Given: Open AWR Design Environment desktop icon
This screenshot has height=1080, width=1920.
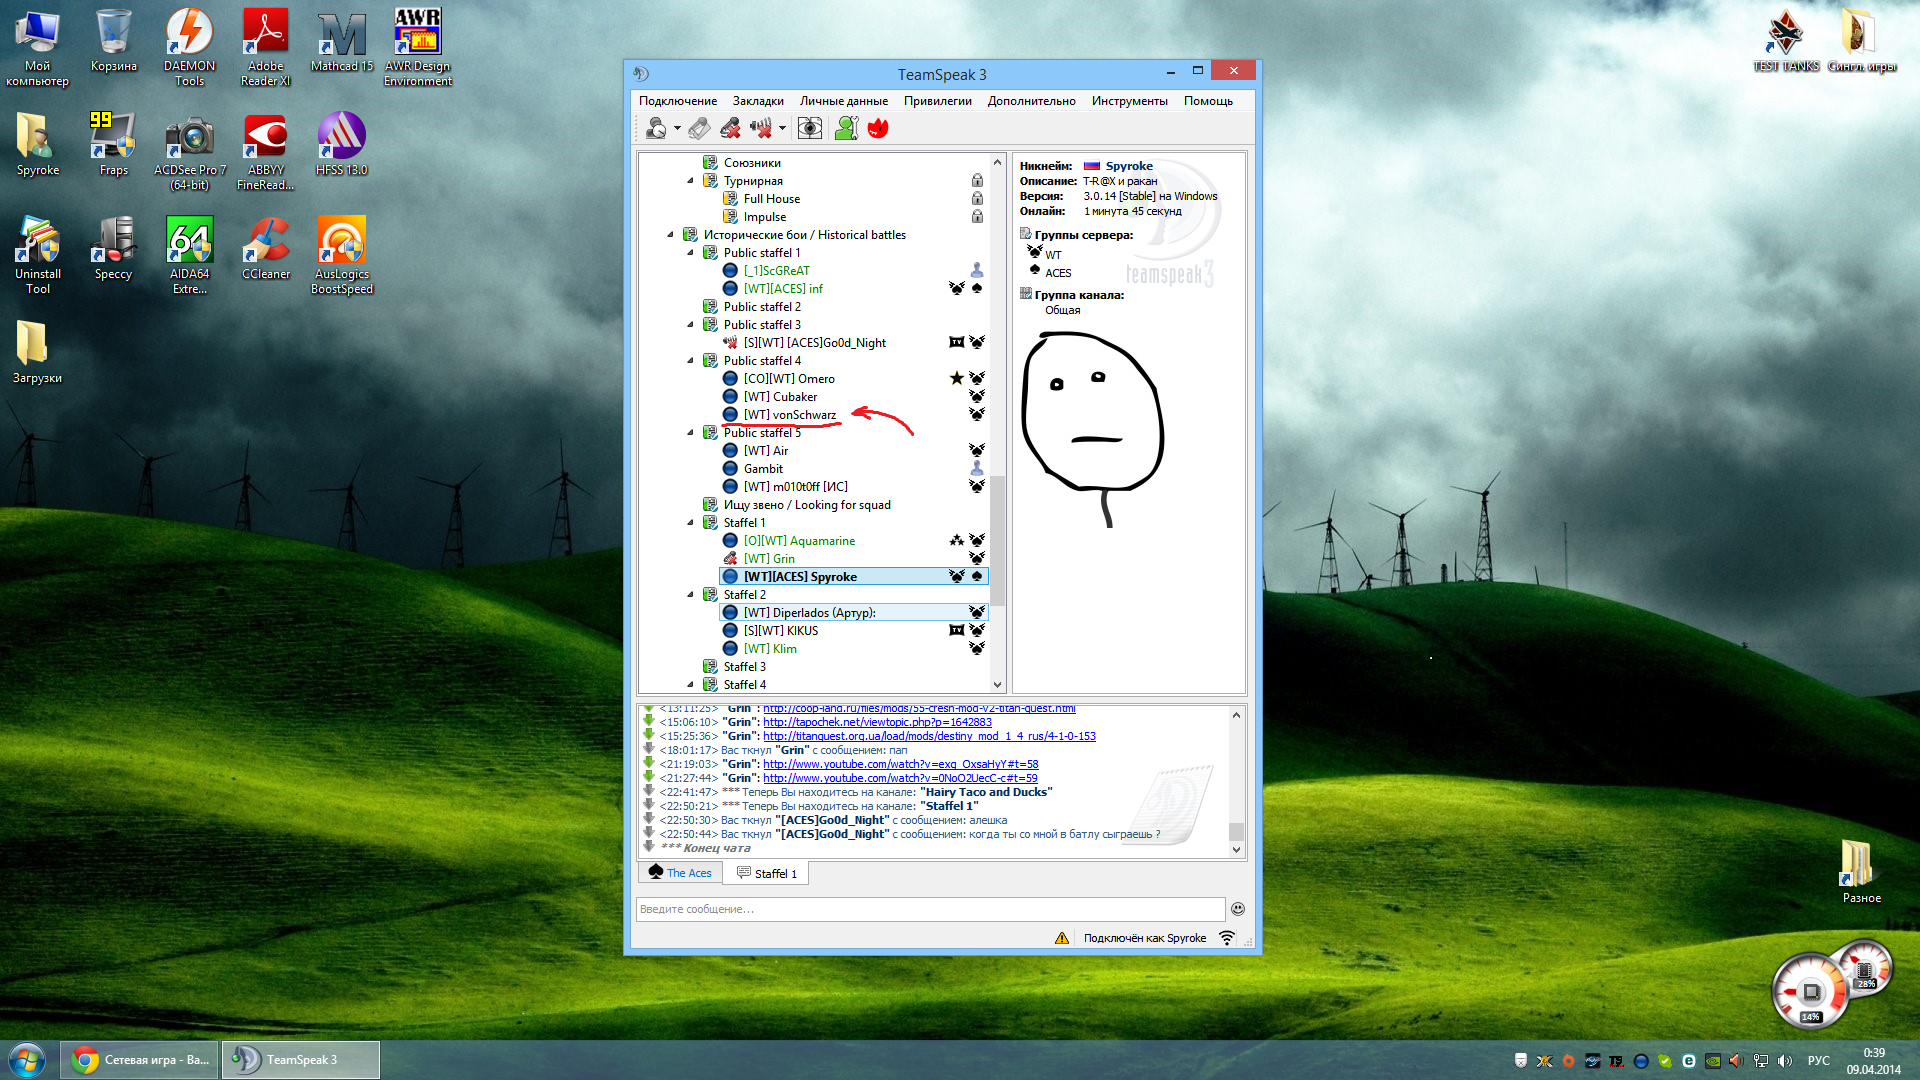Looking at the screenshot, I should 418,47.
